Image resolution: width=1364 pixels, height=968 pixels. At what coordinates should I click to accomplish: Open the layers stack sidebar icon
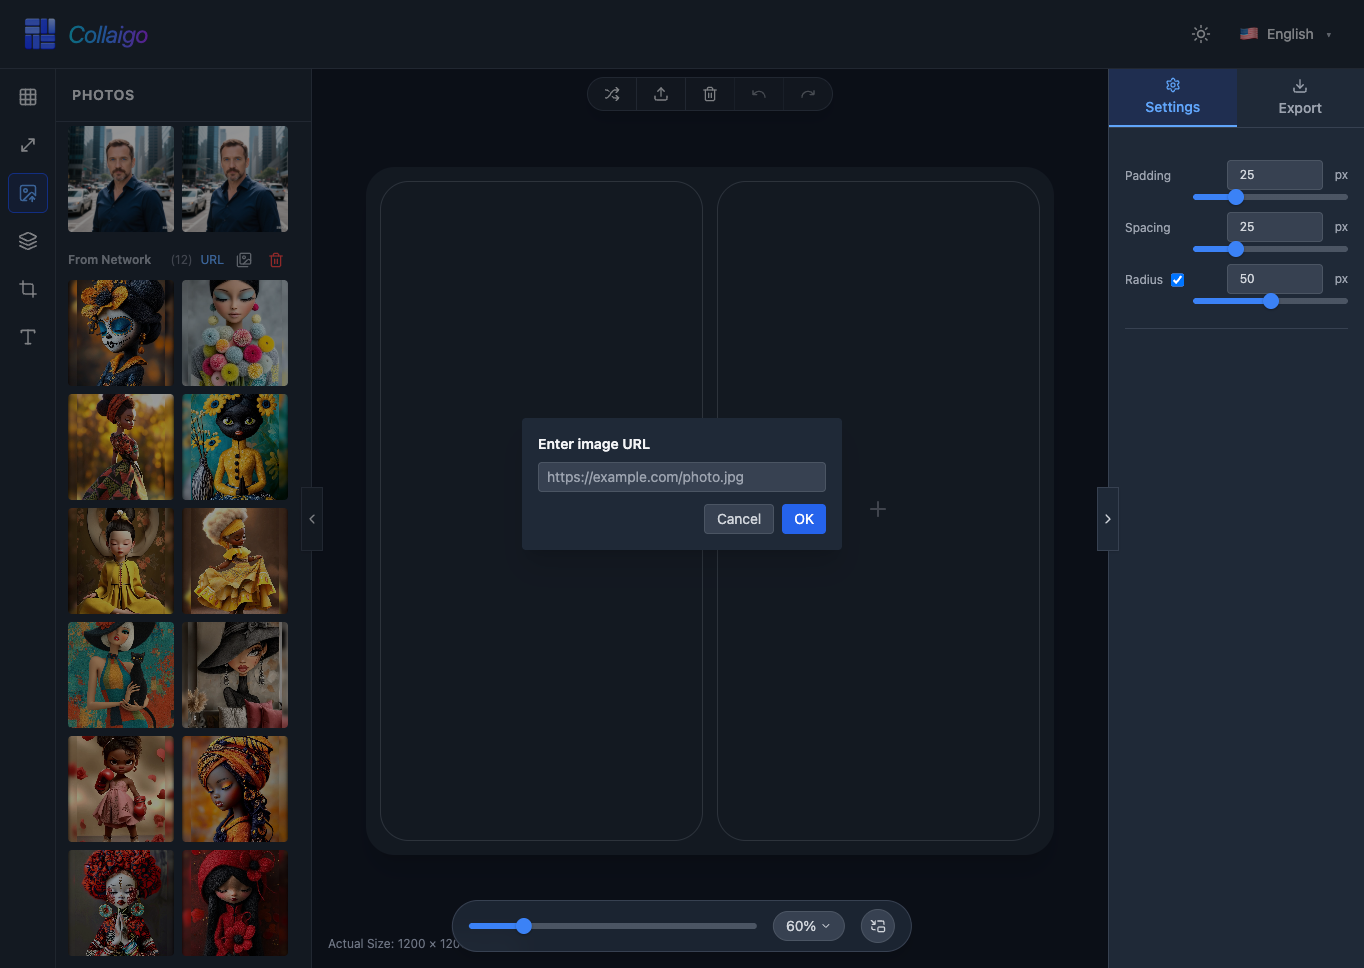[x=28, y=241]
